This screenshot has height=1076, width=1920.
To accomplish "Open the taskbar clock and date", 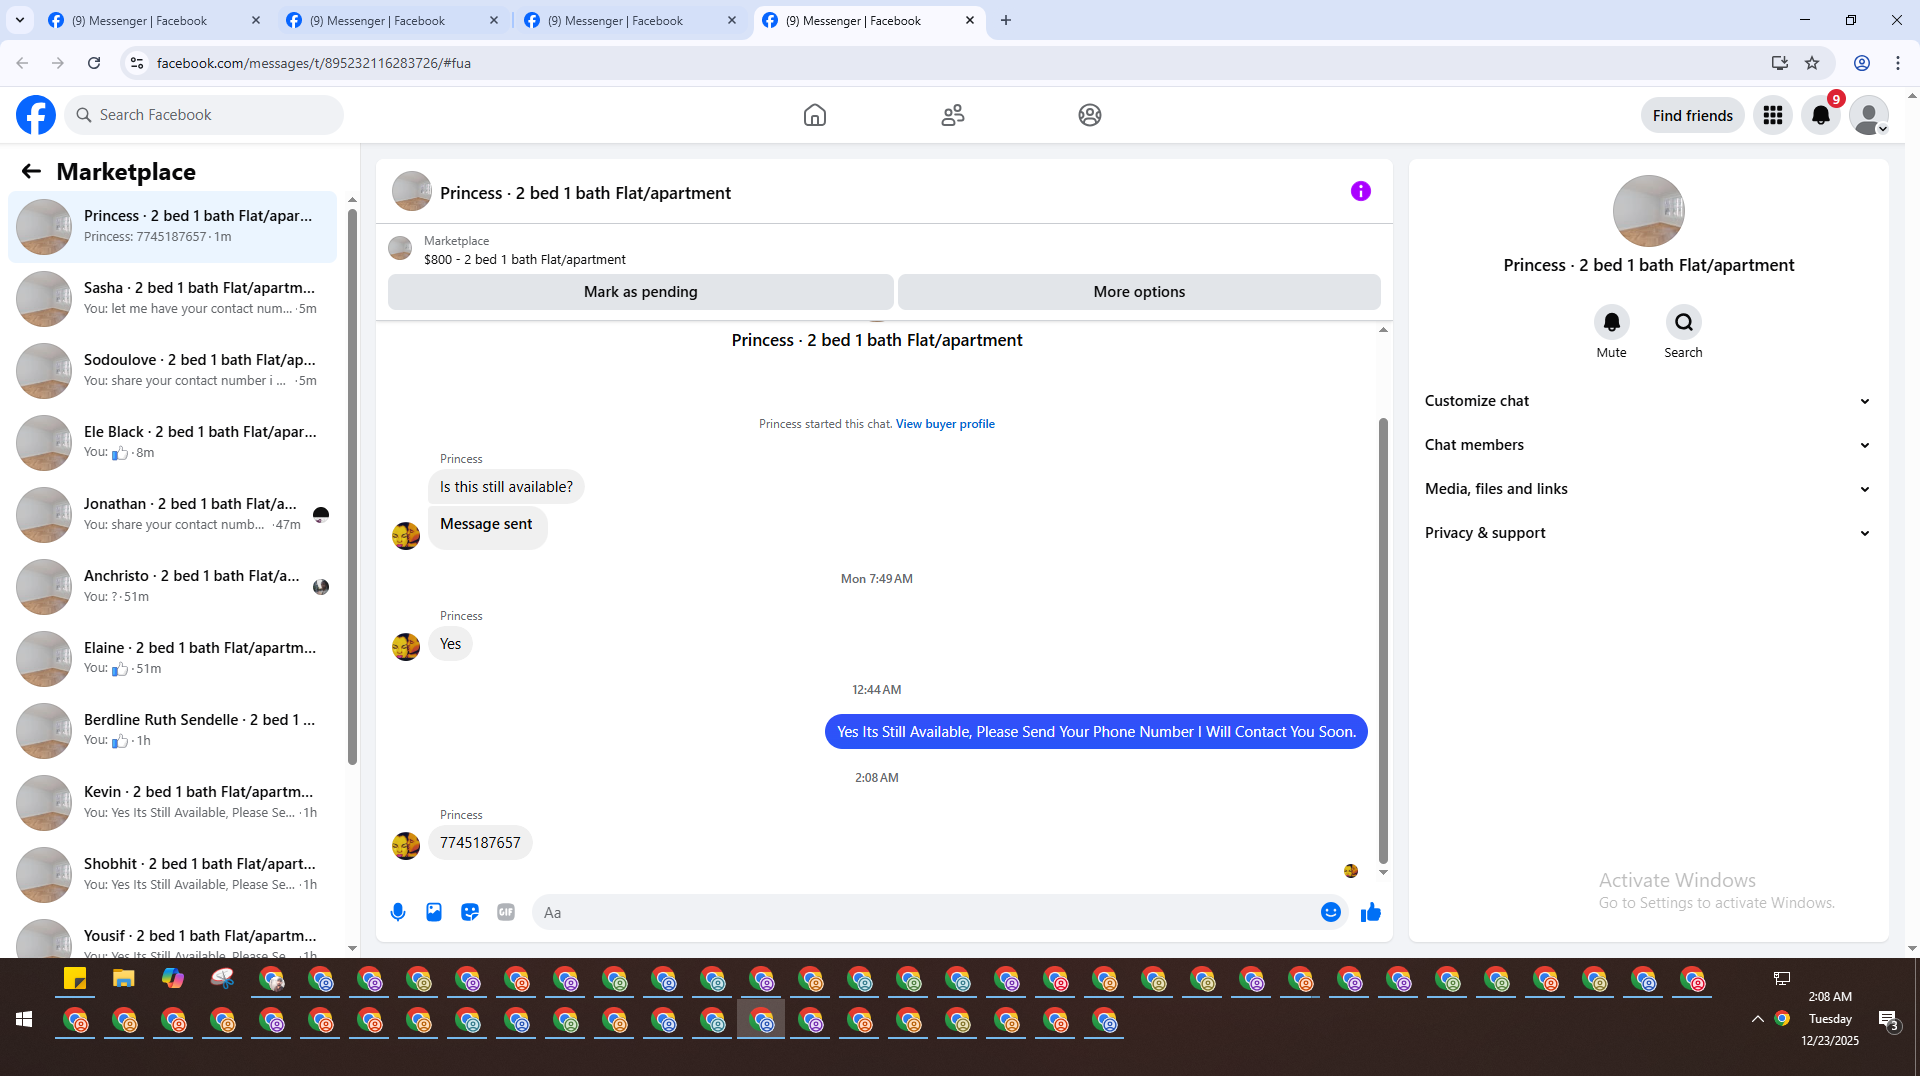I will (1830, 1019).
